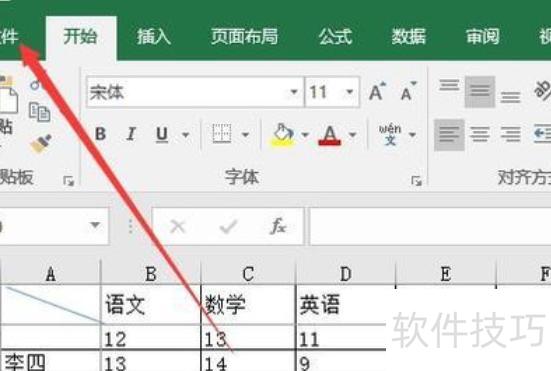Click decrease indent icon
This screenshot has width=551, height=371.
(x=542, y=134)
